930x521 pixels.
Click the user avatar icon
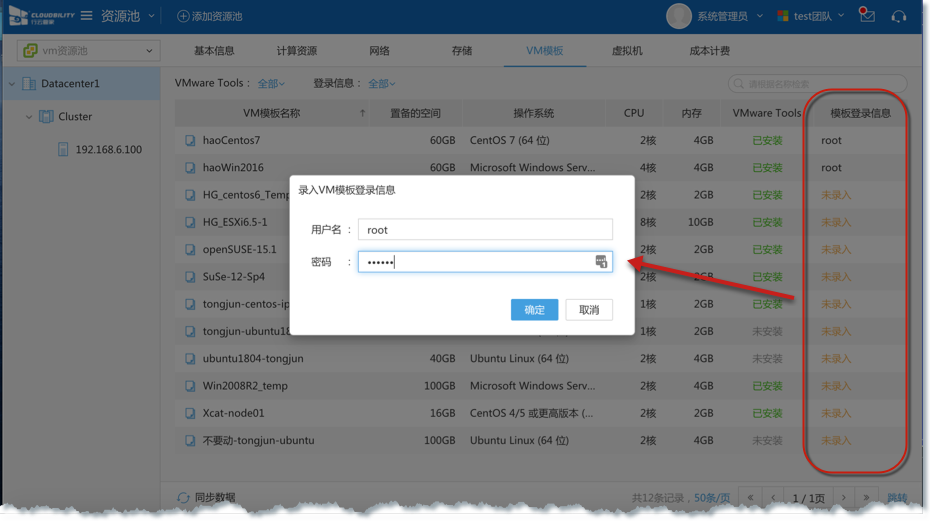[679, 16]
